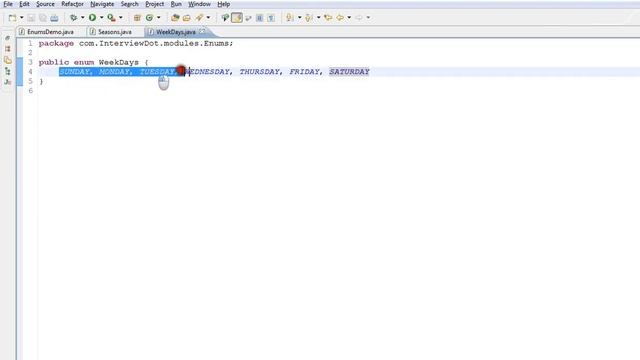Click line number 6 in the gutter
This screenshot has width=640, height=360.
pyautogui.click(x=31, y=91)
